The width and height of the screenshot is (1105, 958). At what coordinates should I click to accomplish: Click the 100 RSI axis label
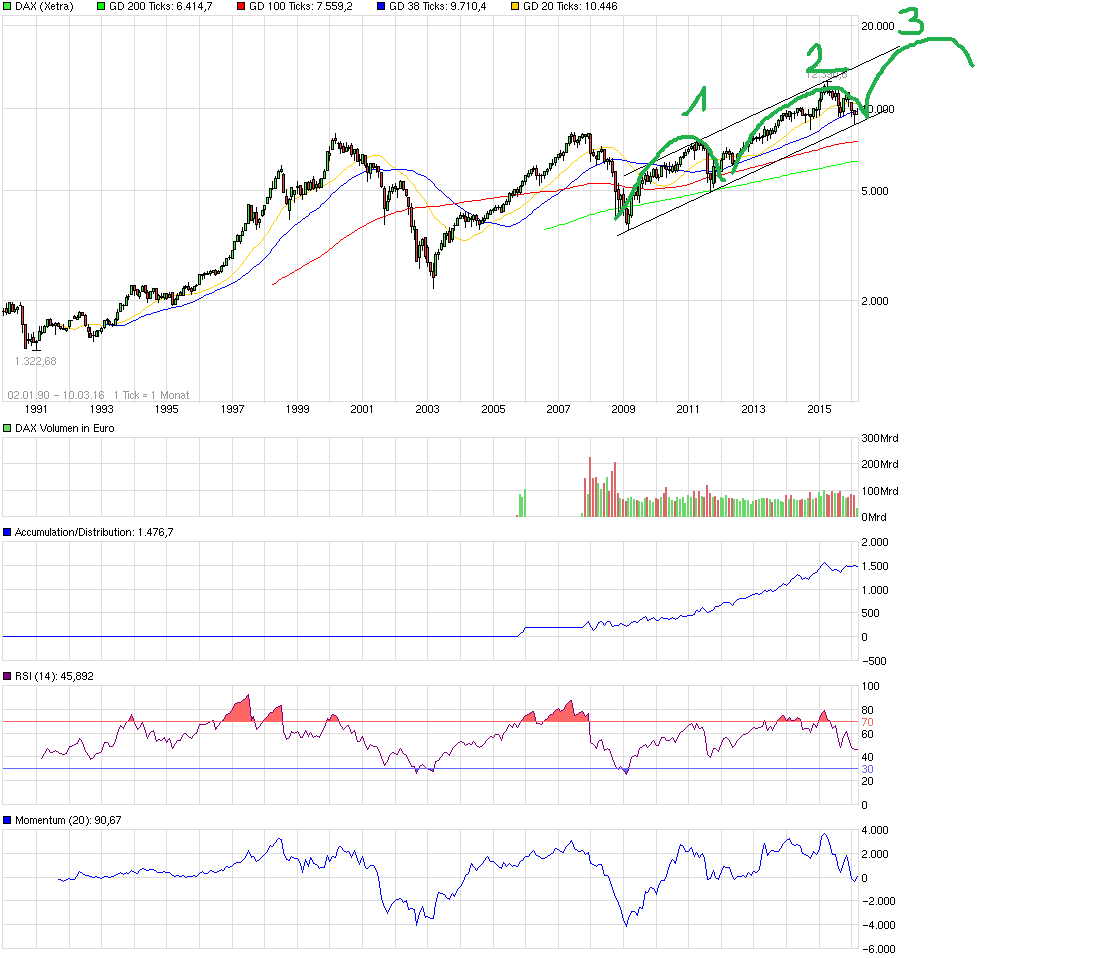(x=870, y=687)
